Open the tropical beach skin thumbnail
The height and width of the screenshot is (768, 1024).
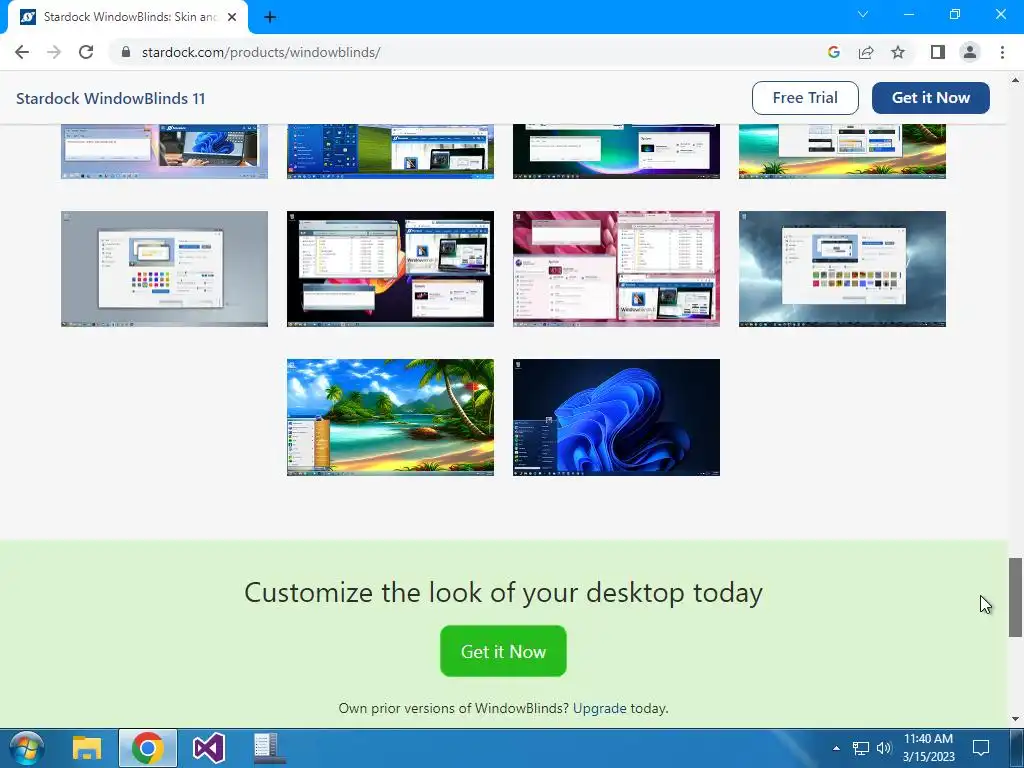coord(391,417)
